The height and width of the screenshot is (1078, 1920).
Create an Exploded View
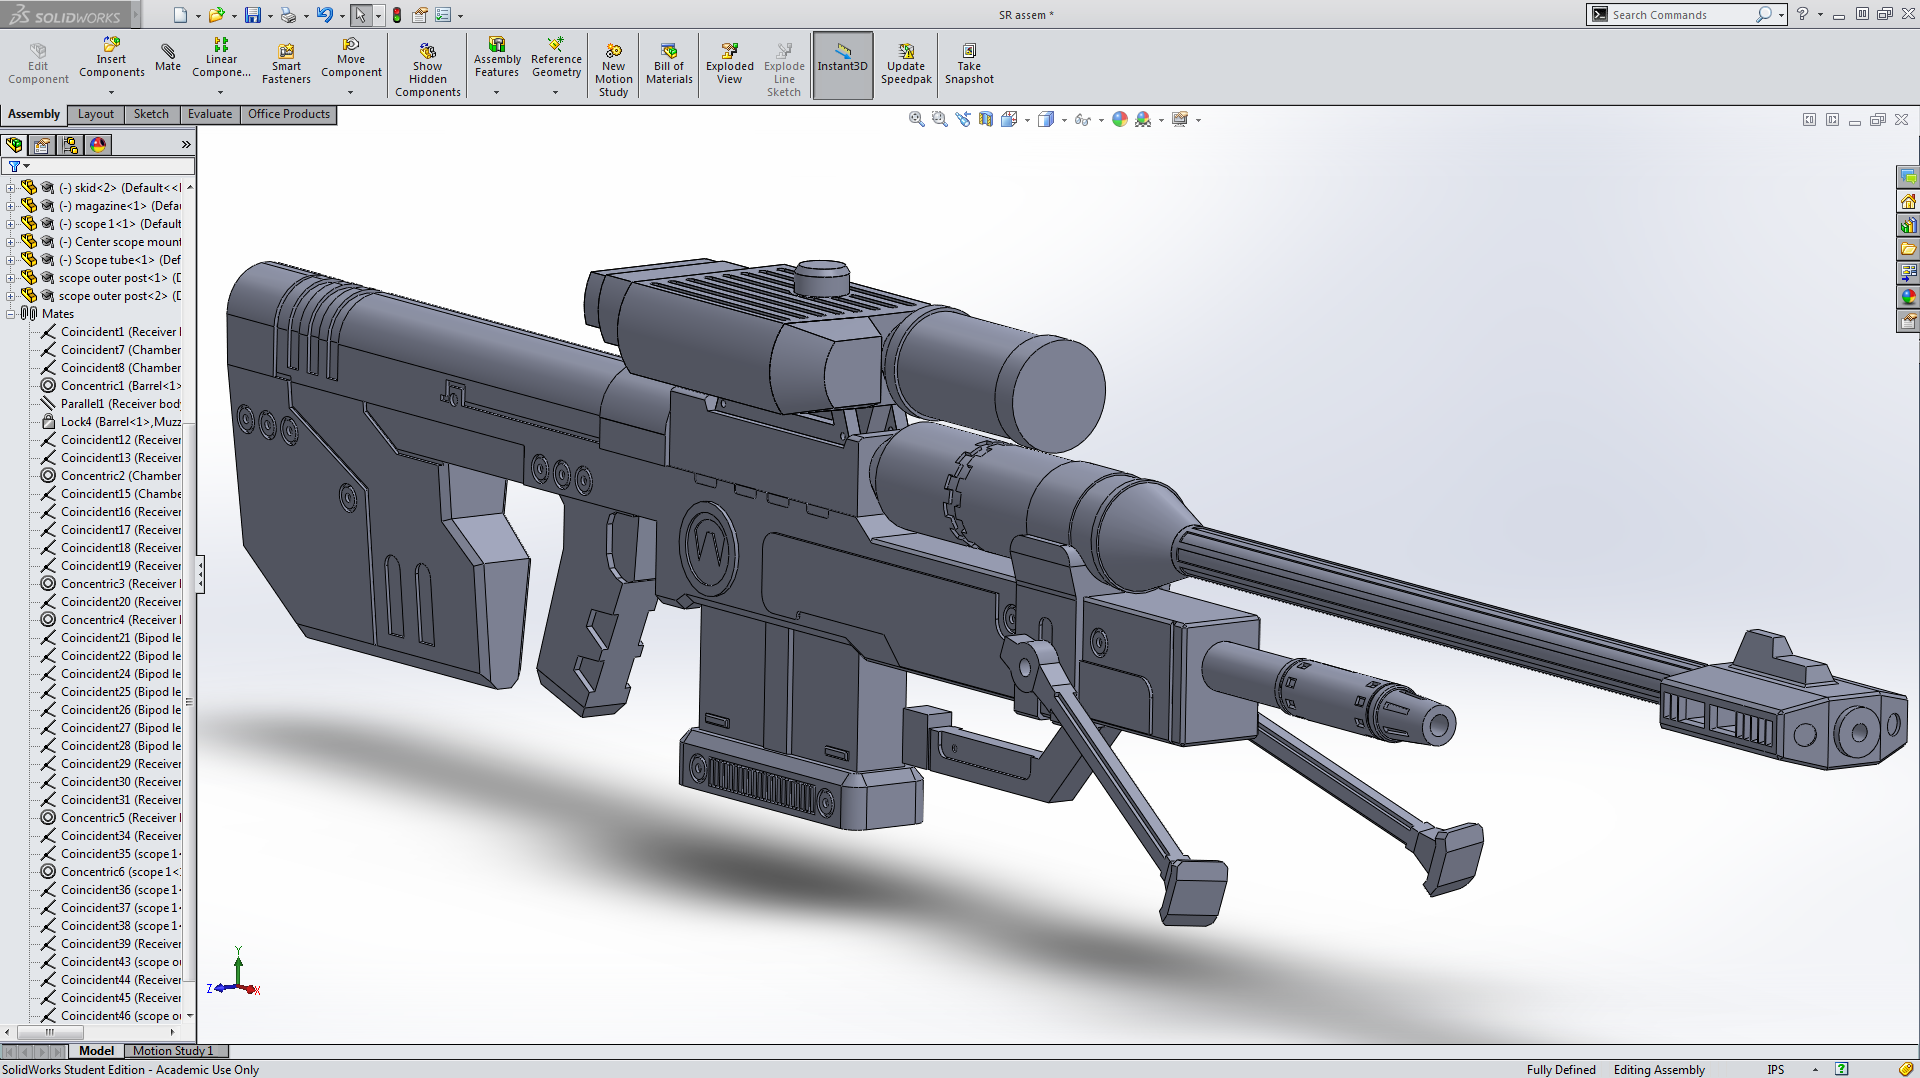(x=730, y=64)
